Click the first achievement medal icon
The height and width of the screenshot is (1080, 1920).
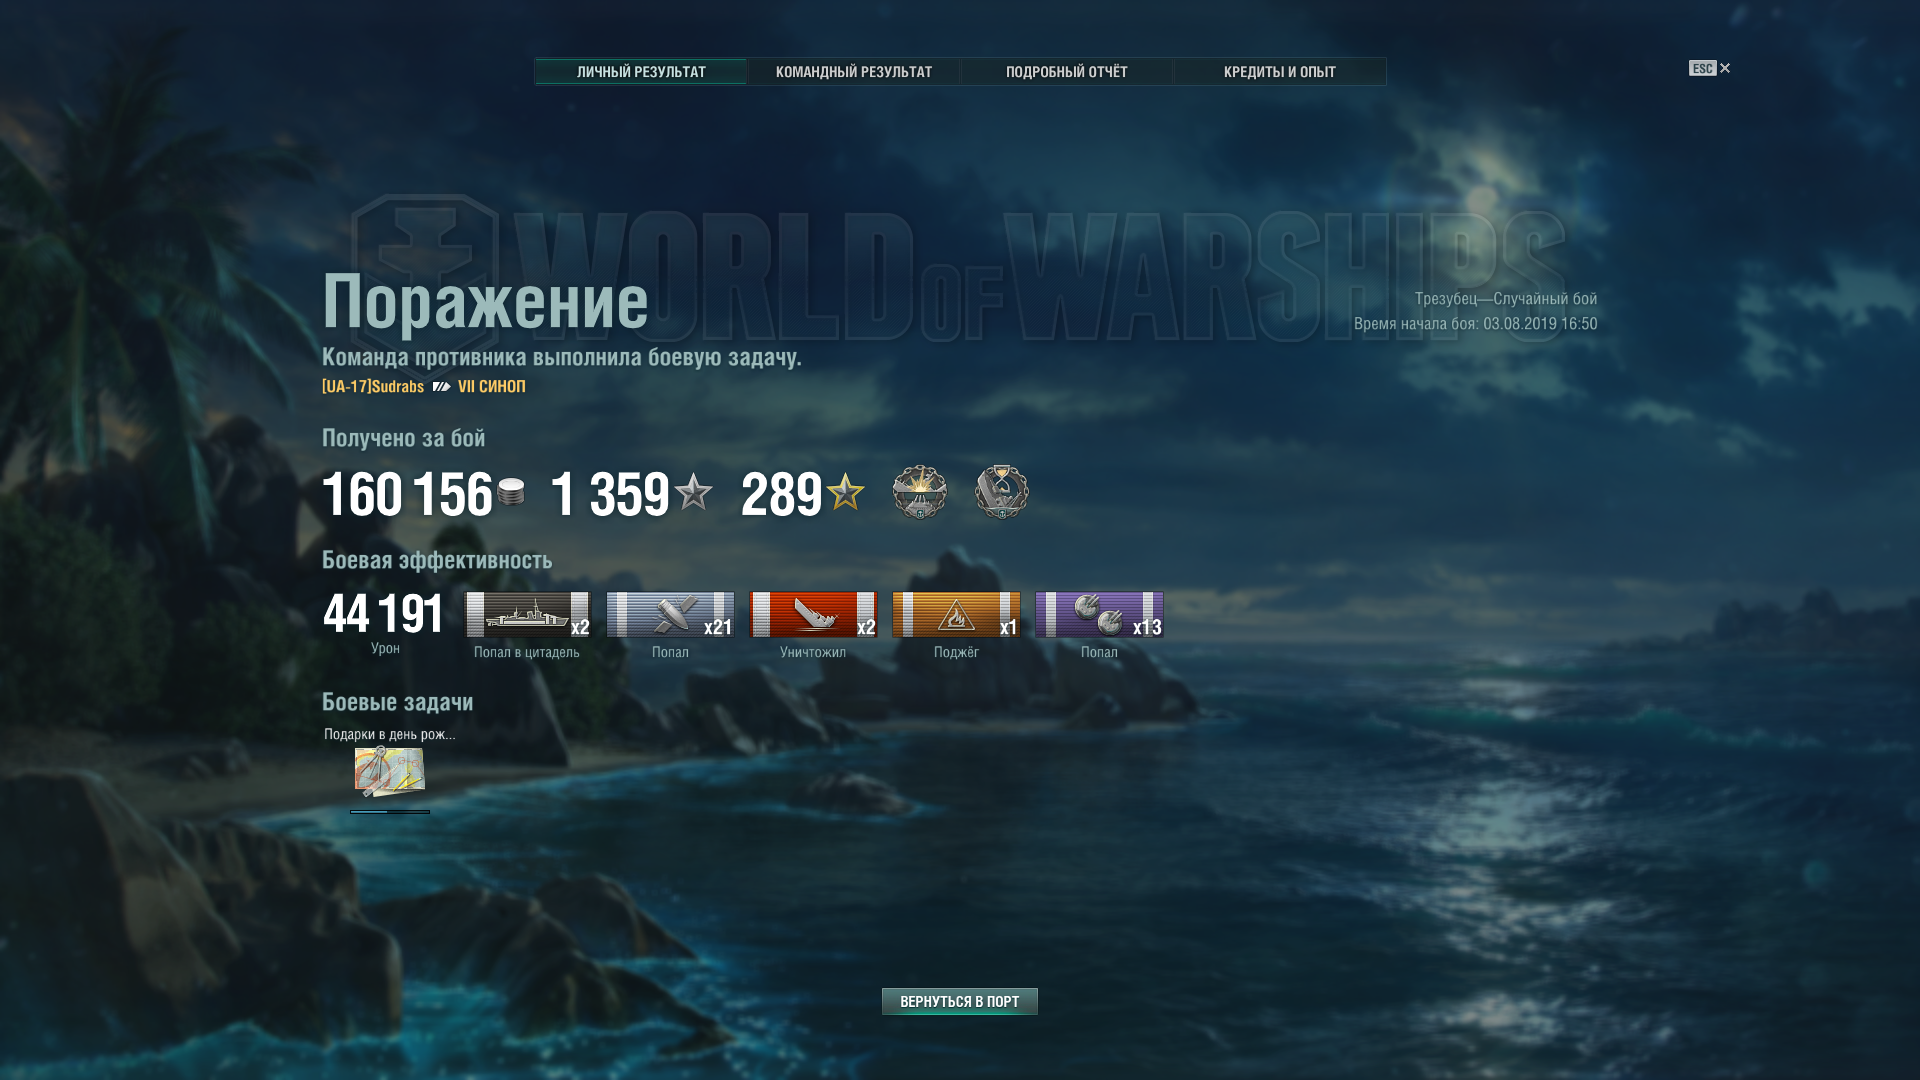pos(920,492)
